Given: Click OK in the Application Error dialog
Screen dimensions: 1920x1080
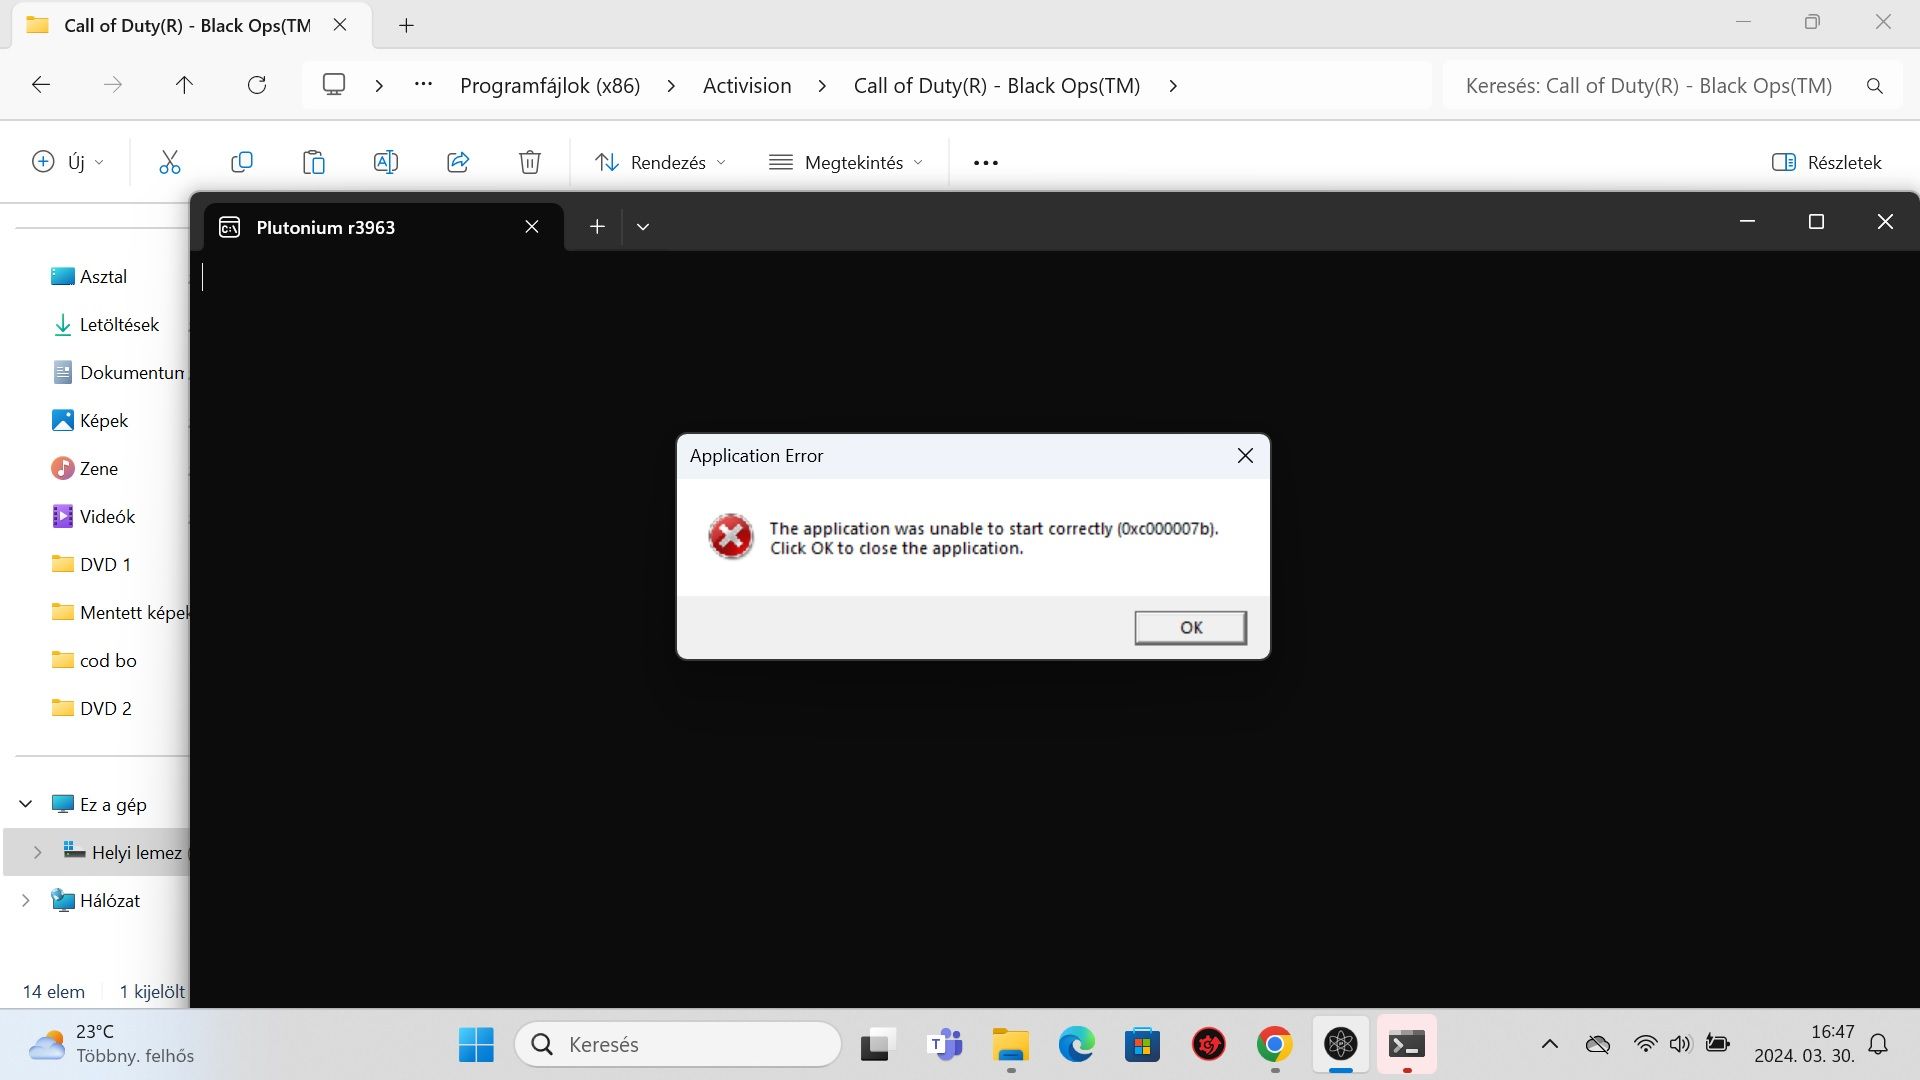Looking at the screenshot, I should click(1190, 627).
